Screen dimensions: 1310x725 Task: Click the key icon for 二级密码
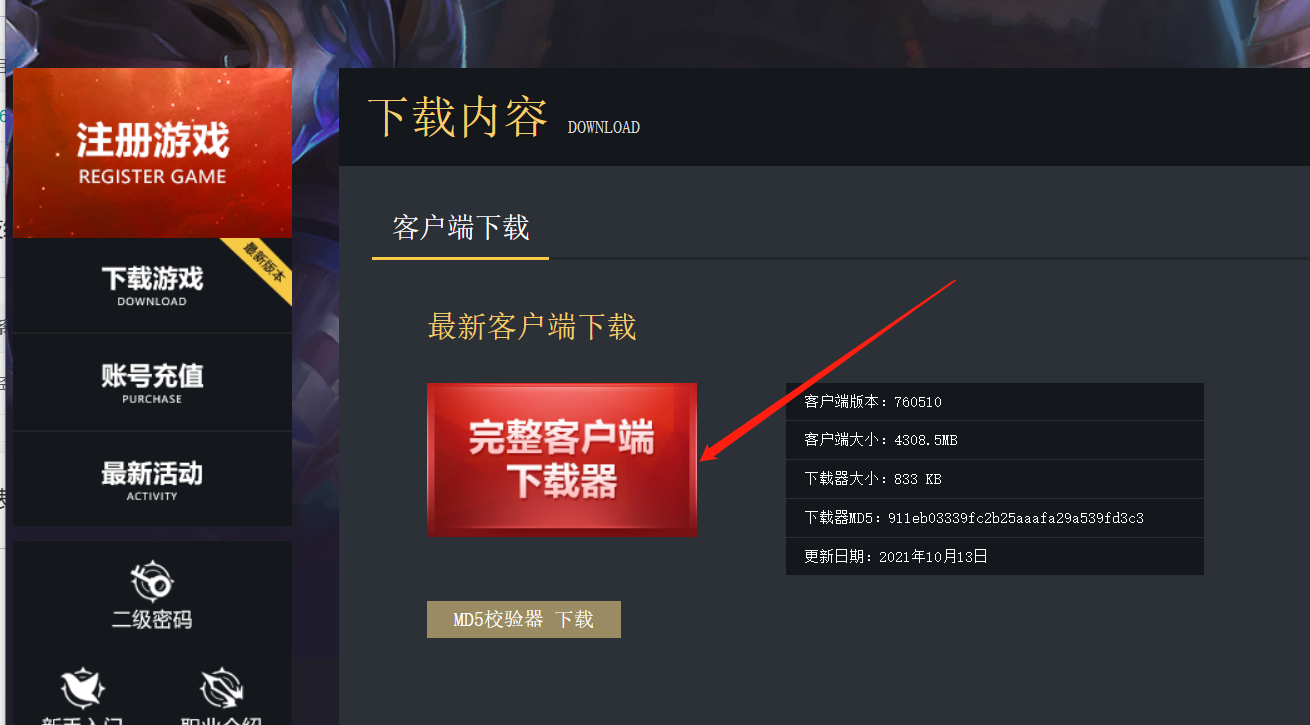[x=152, y=581]
